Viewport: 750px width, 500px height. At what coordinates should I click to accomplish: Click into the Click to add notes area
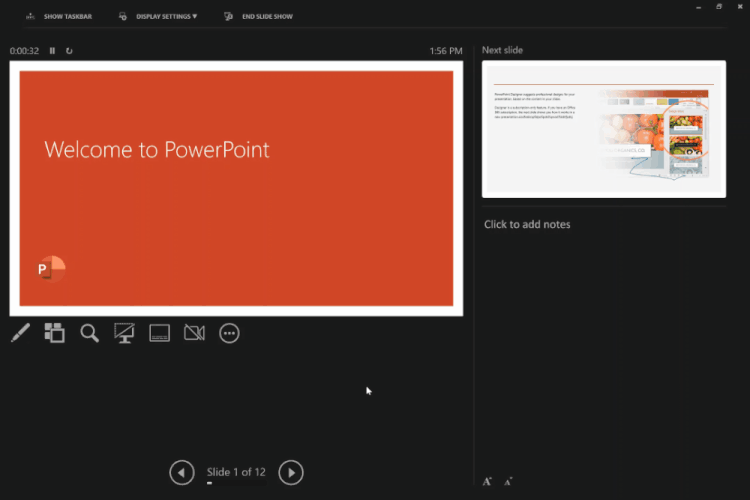604,335
